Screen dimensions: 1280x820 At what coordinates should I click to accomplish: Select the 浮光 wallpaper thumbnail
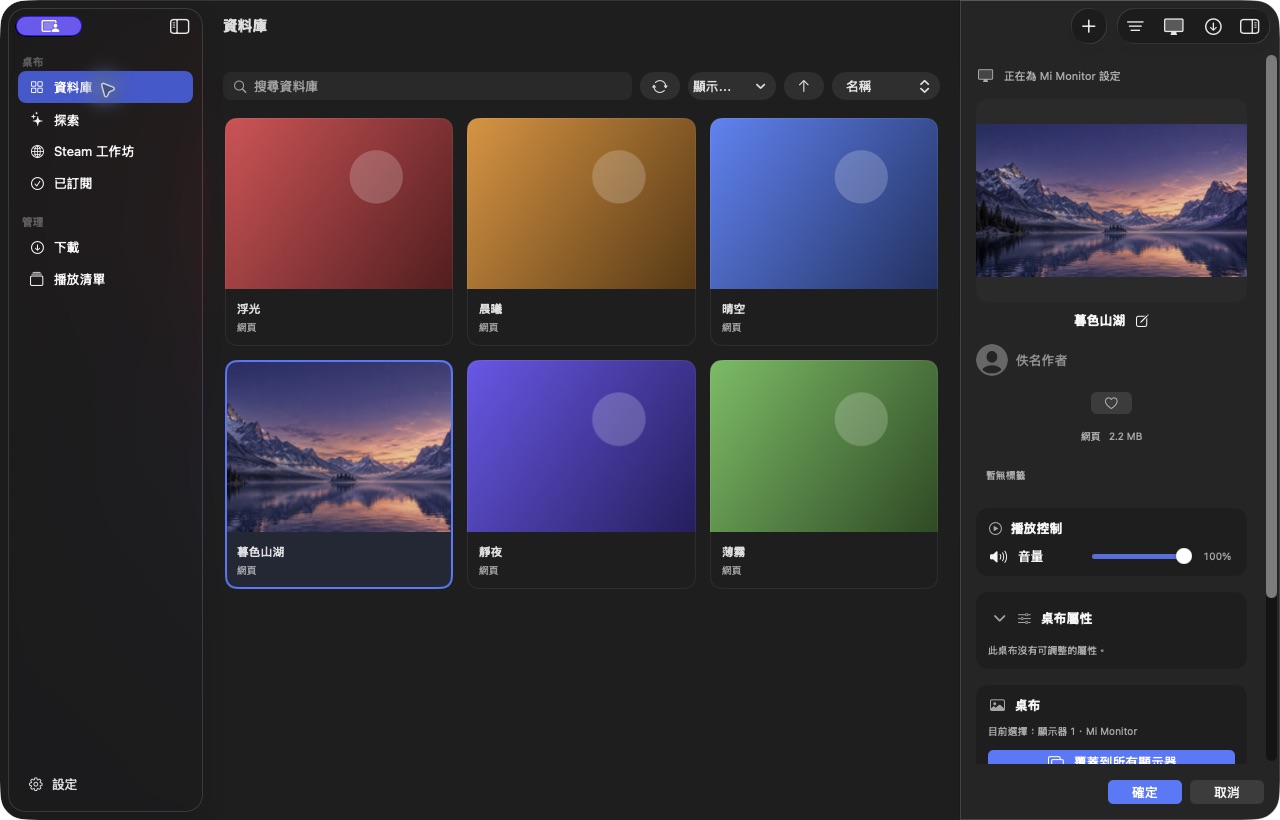coord(339,204)
